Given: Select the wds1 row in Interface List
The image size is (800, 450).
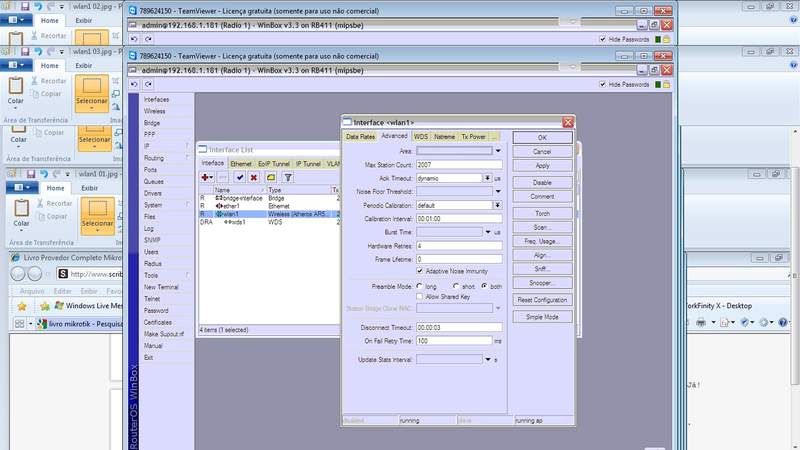Looking at the screenshot, I should 269,222.
